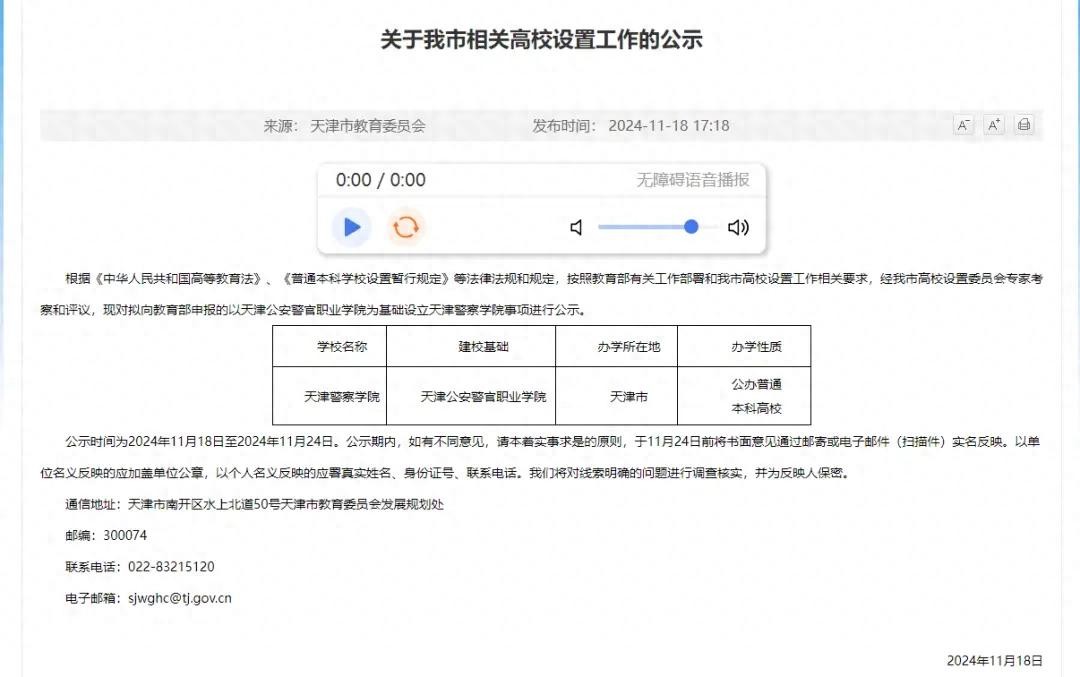
Task: Increase font size with A+ button
Action: 993,125
